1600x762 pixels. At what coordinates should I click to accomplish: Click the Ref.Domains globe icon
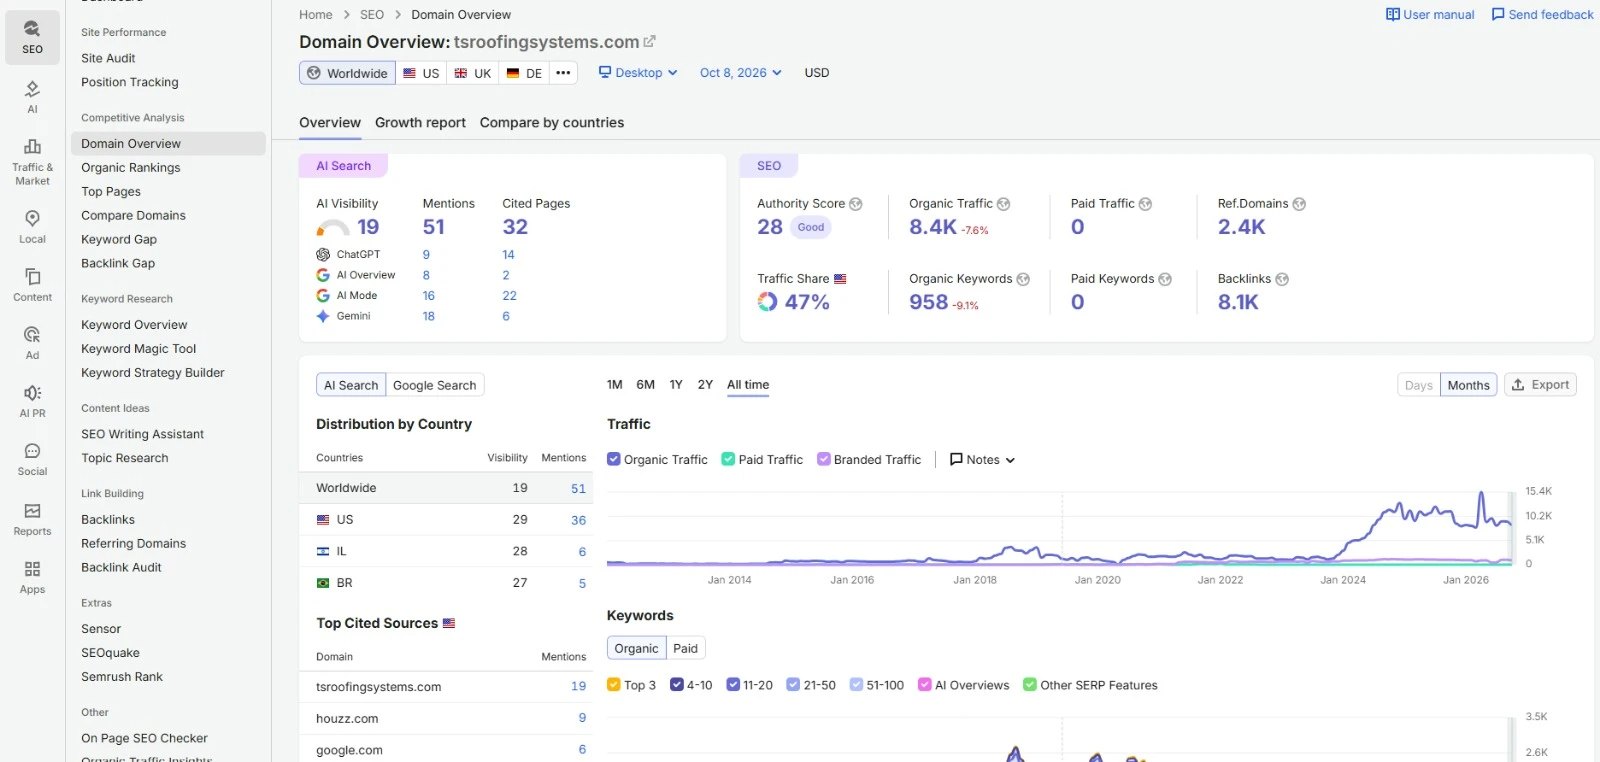click(x=1299, y=204)
